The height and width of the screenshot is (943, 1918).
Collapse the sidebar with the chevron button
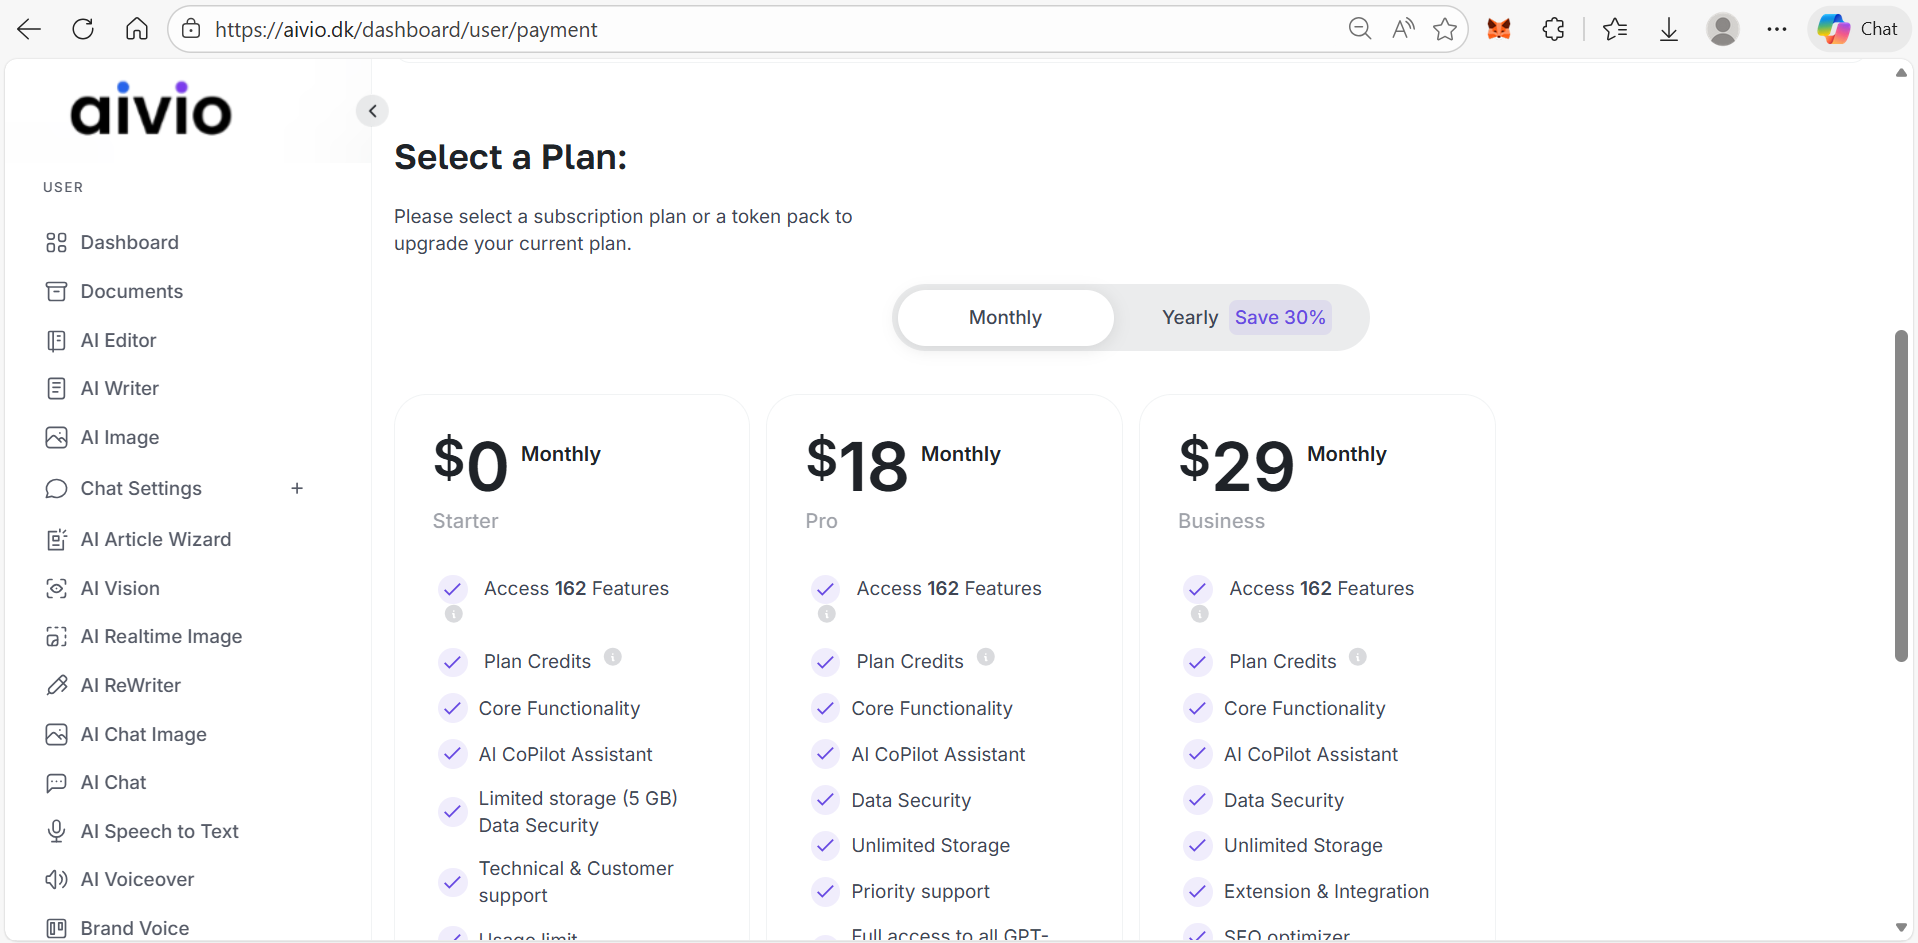coord(372,111)
